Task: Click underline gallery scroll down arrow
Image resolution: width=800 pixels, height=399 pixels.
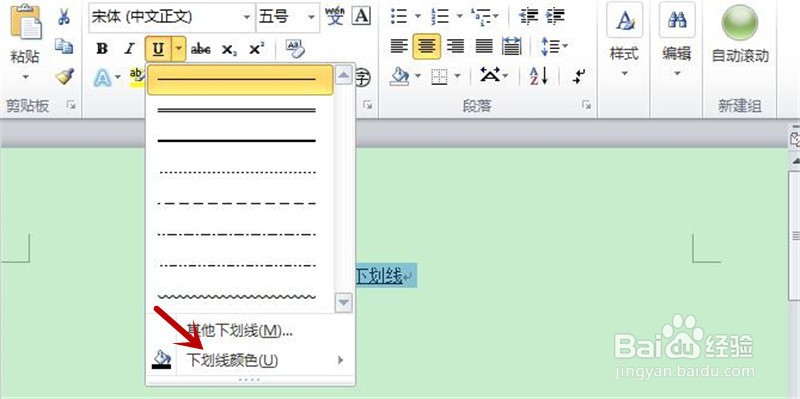Action: [344, 302]
